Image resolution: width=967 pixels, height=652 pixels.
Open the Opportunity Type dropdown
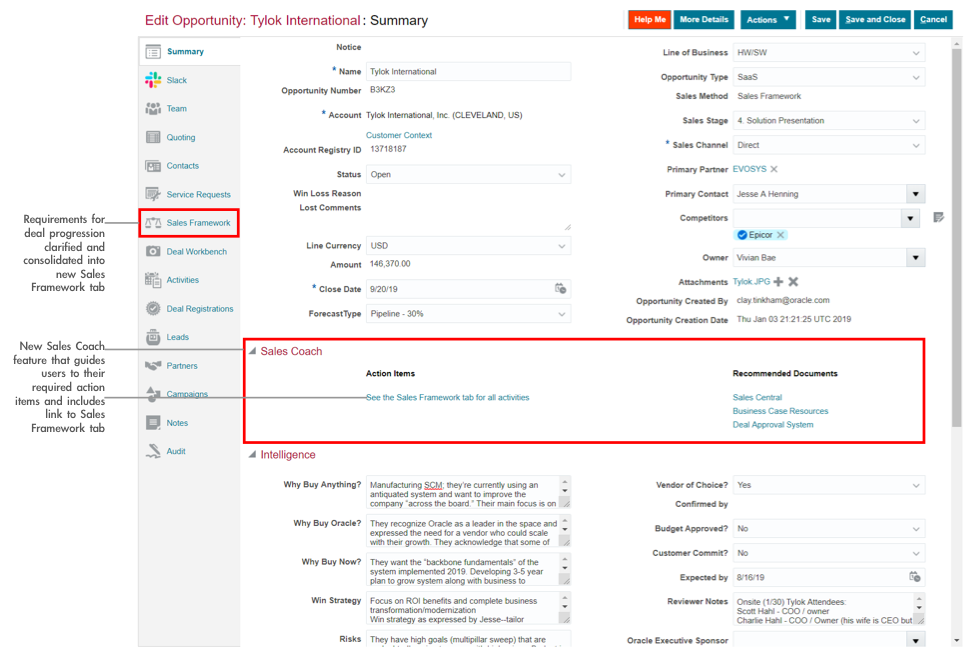tap(916, 77)
